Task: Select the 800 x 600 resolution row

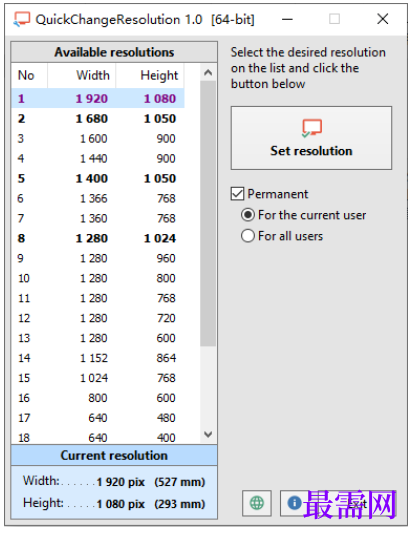Action: (x=98, y=398)
